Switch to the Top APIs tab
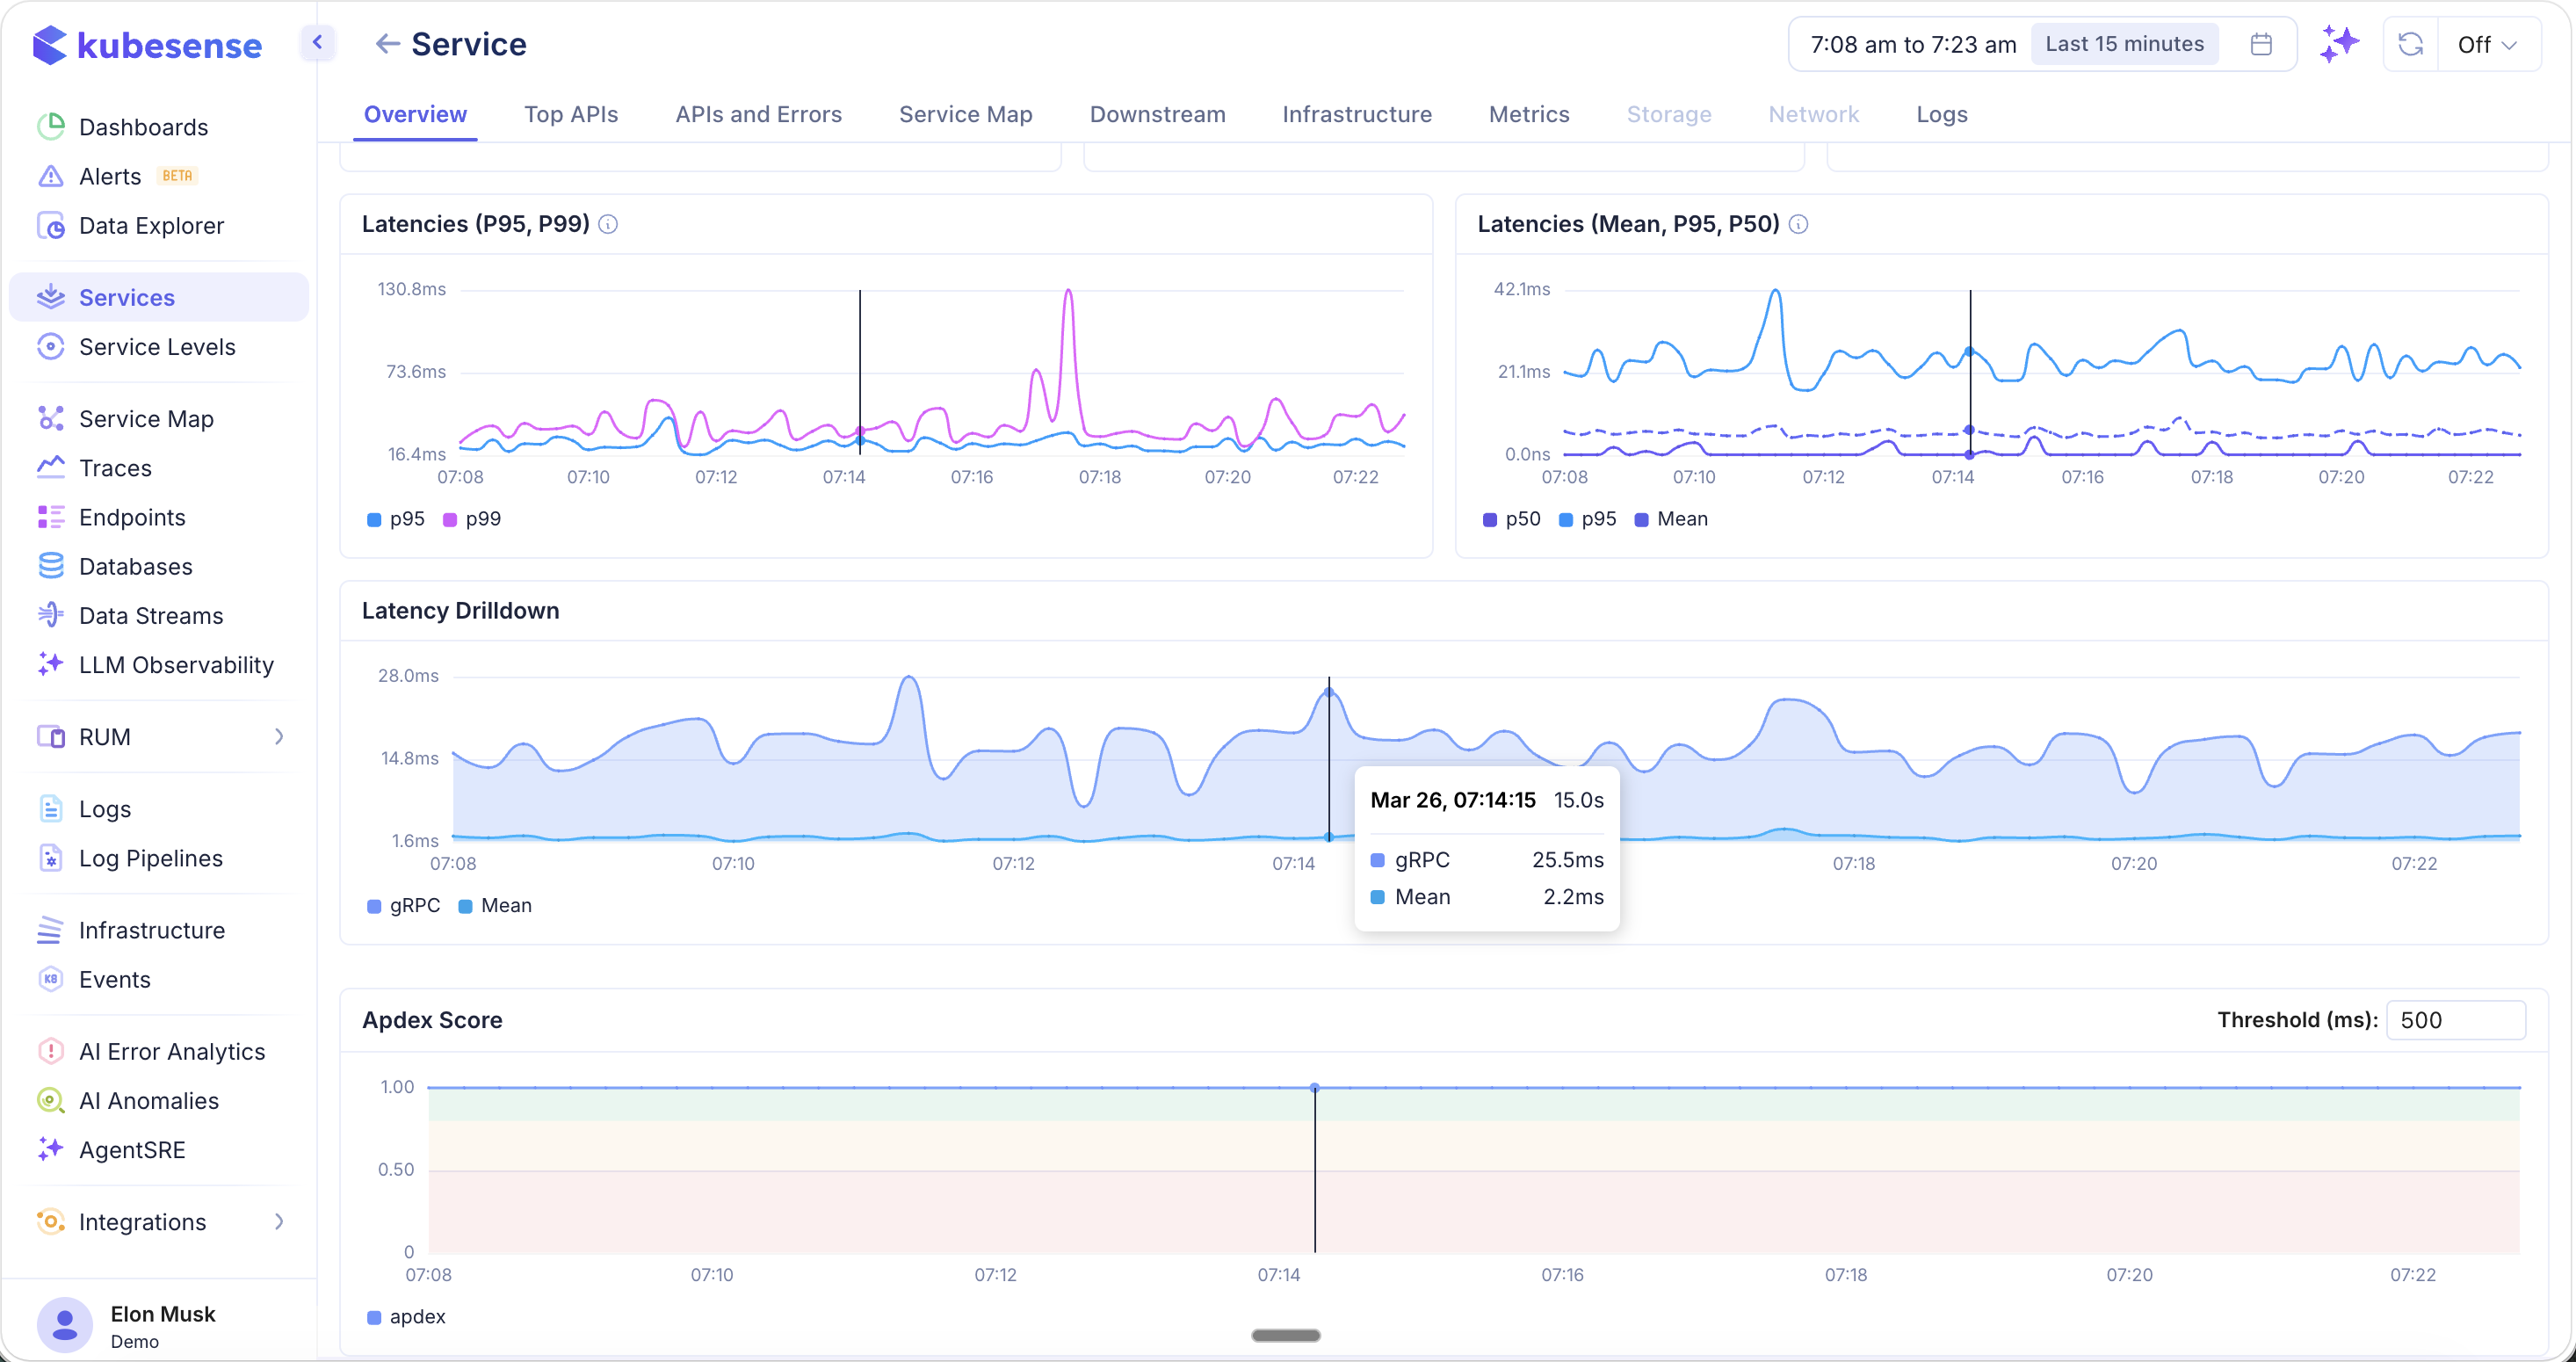 pos(571,114)
